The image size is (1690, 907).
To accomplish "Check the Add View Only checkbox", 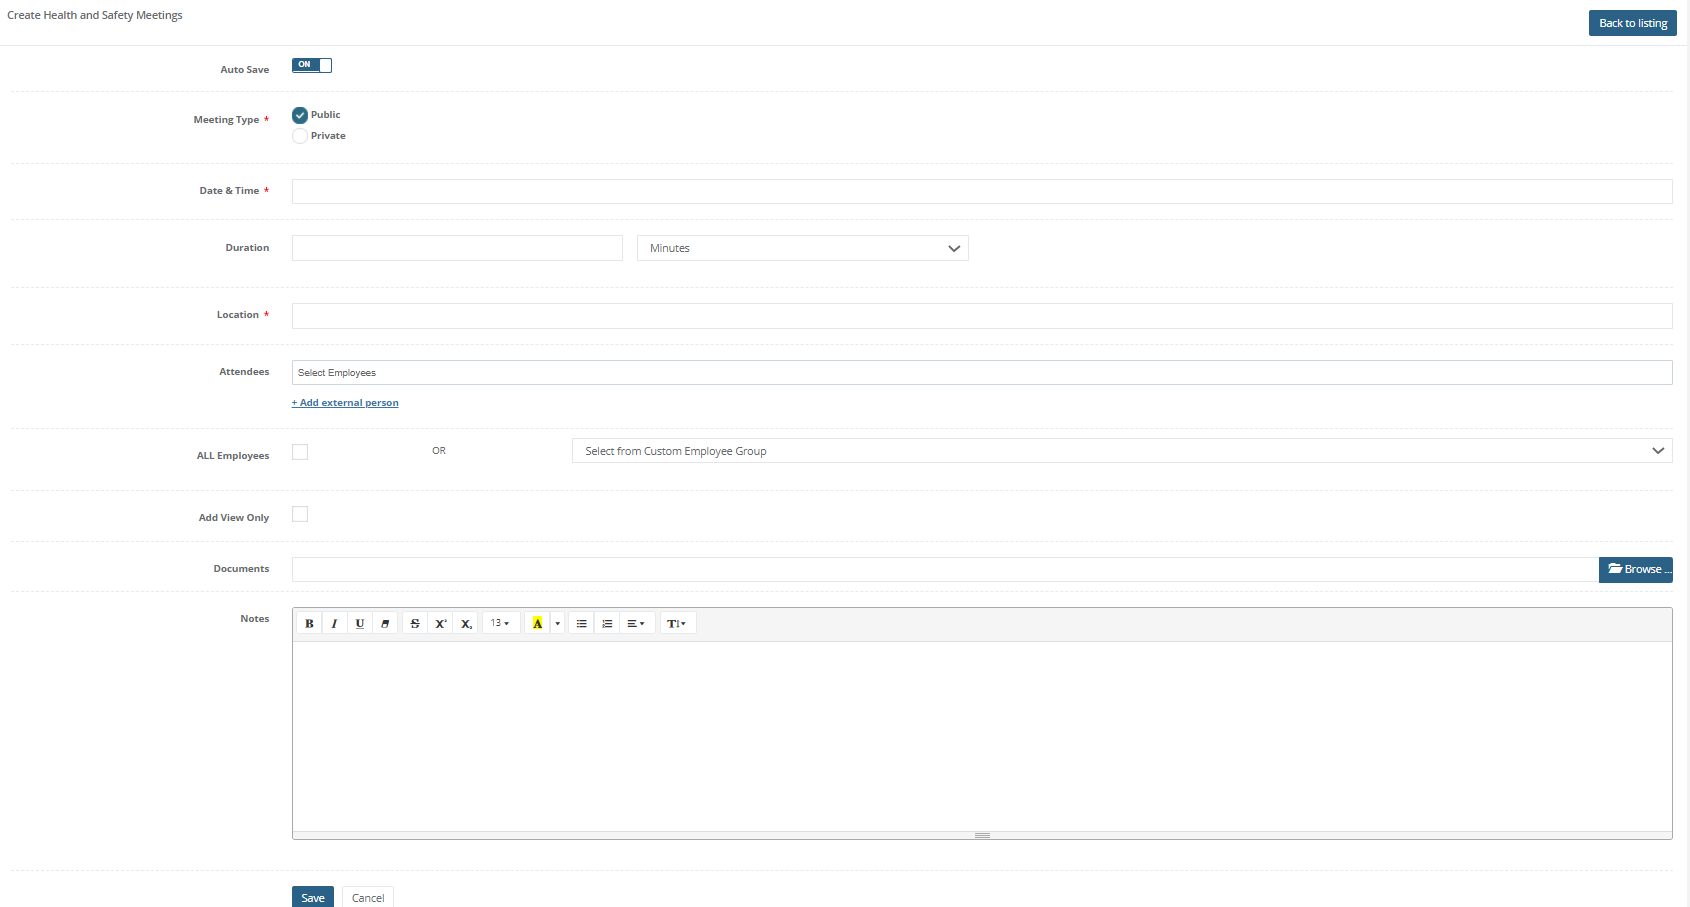I will point(300,514).
